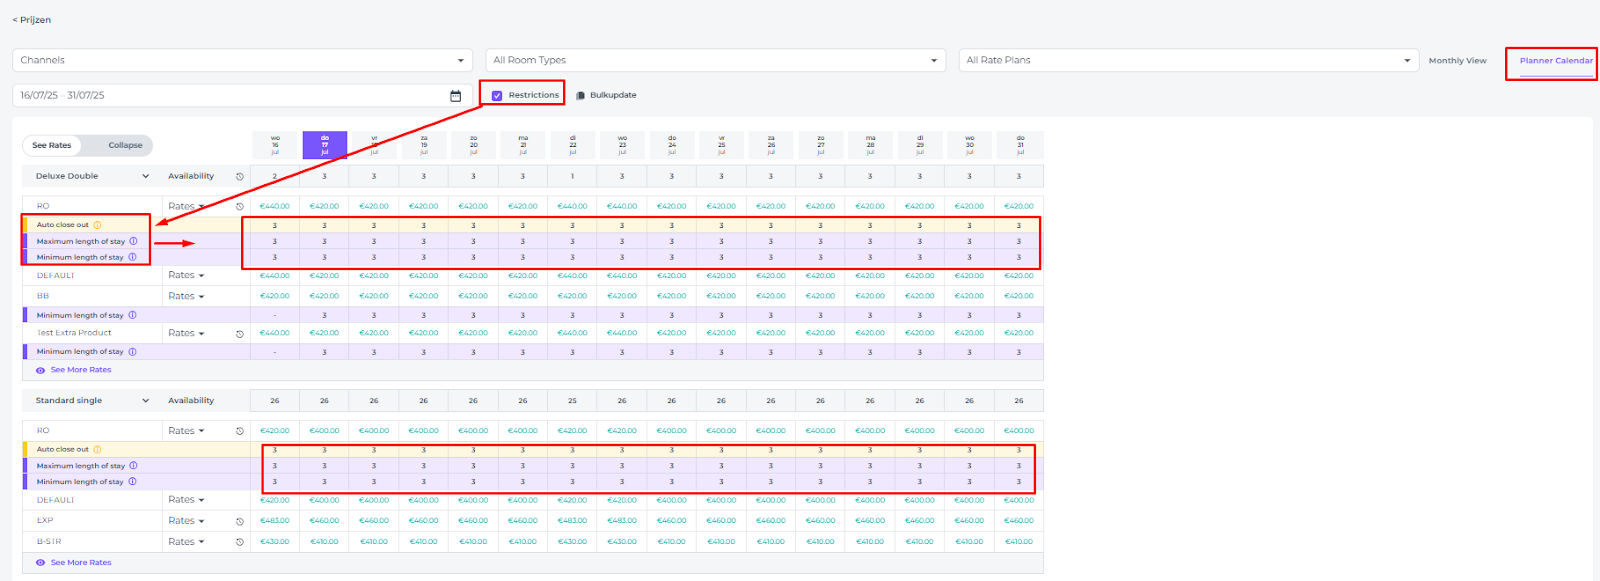The height and width of the screenshot is (581, 1600).
Task: Select the ma 21 jul date header
Action: point(523,145)
